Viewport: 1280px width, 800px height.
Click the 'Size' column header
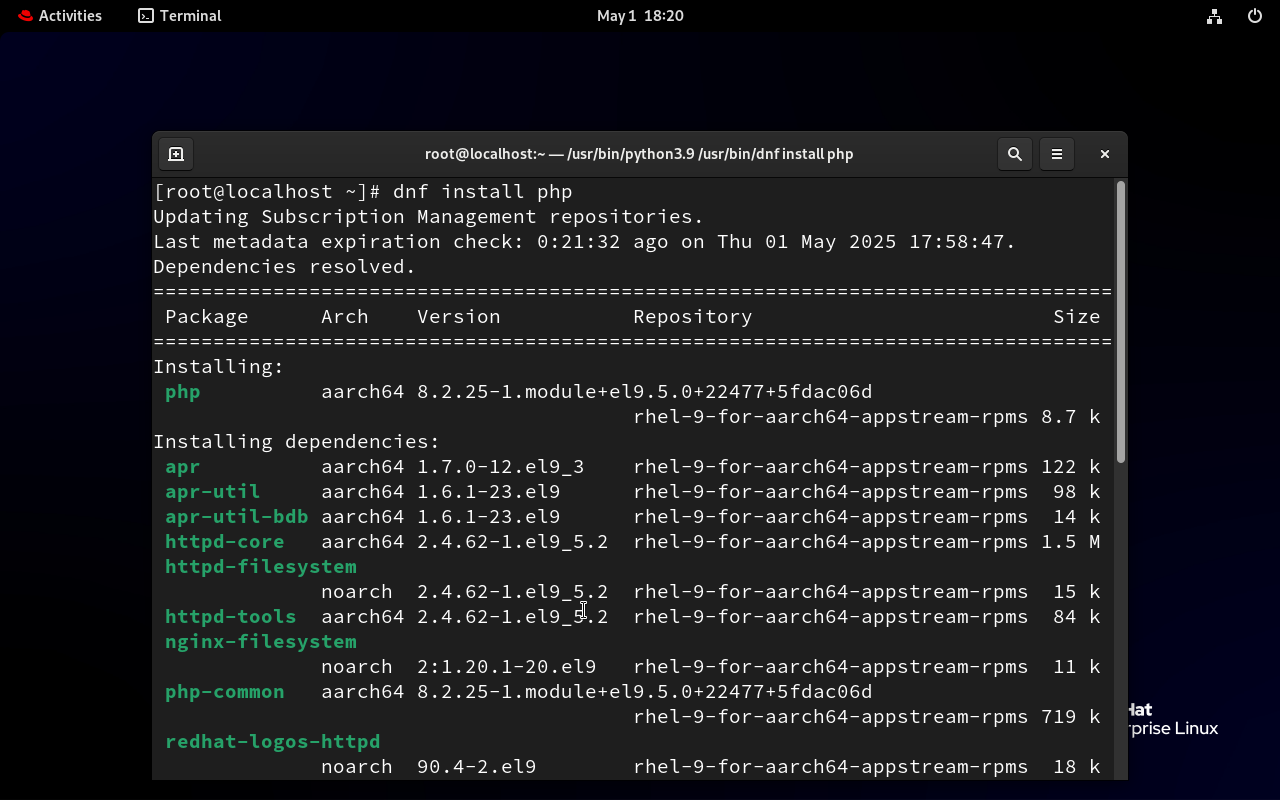pyautogui.click(x=1077, y=317)
